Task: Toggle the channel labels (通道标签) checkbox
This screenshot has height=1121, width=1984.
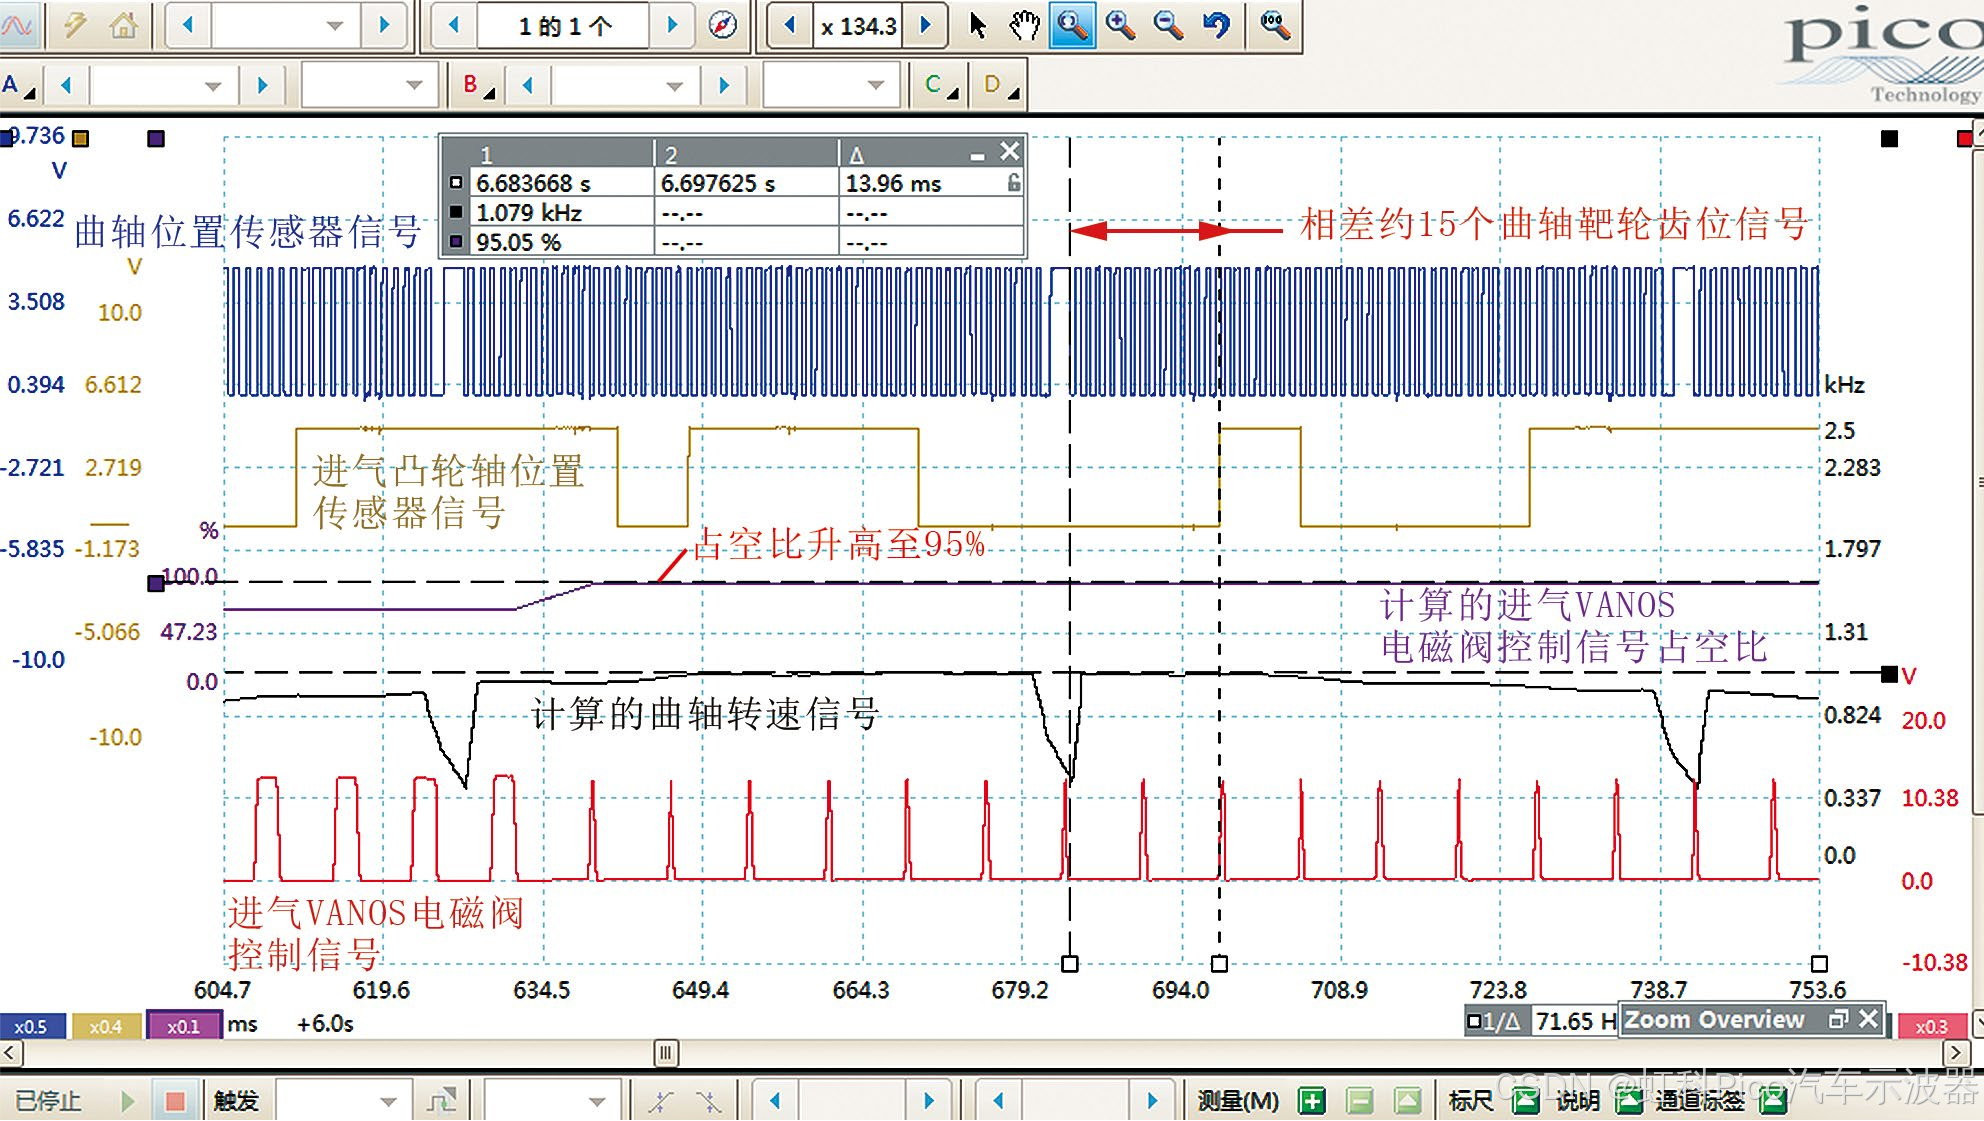Action: (x=1772, y=1101)
